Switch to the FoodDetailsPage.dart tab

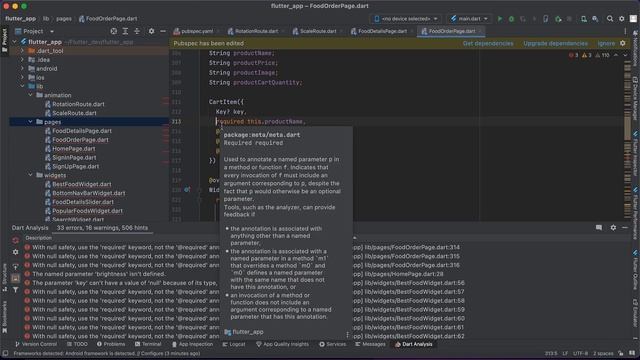click(x=382, y=31)
